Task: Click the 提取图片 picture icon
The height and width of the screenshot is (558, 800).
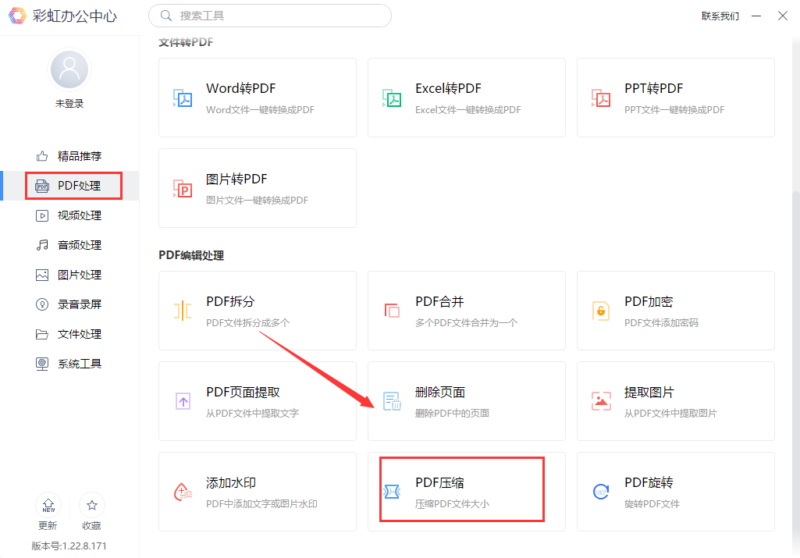Action: pyautogui.click(x=601, y=401)
